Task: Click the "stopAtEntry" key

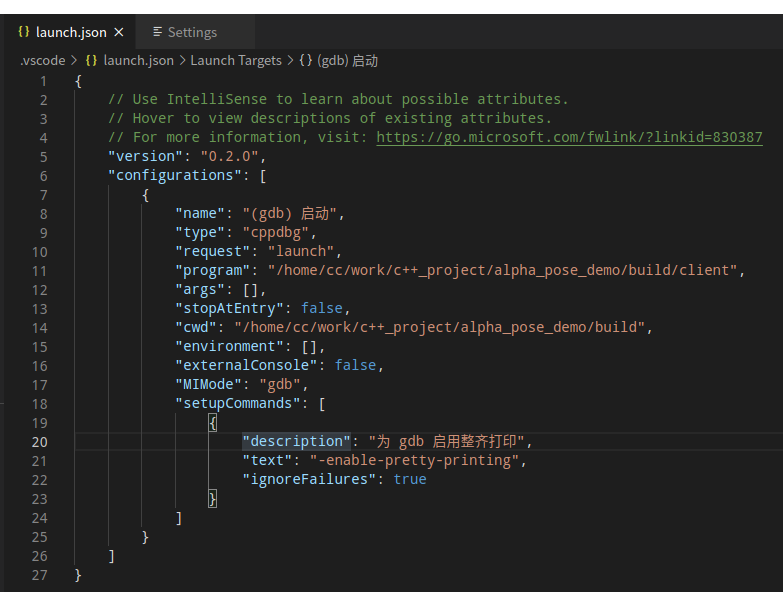Action: point(229,308)
